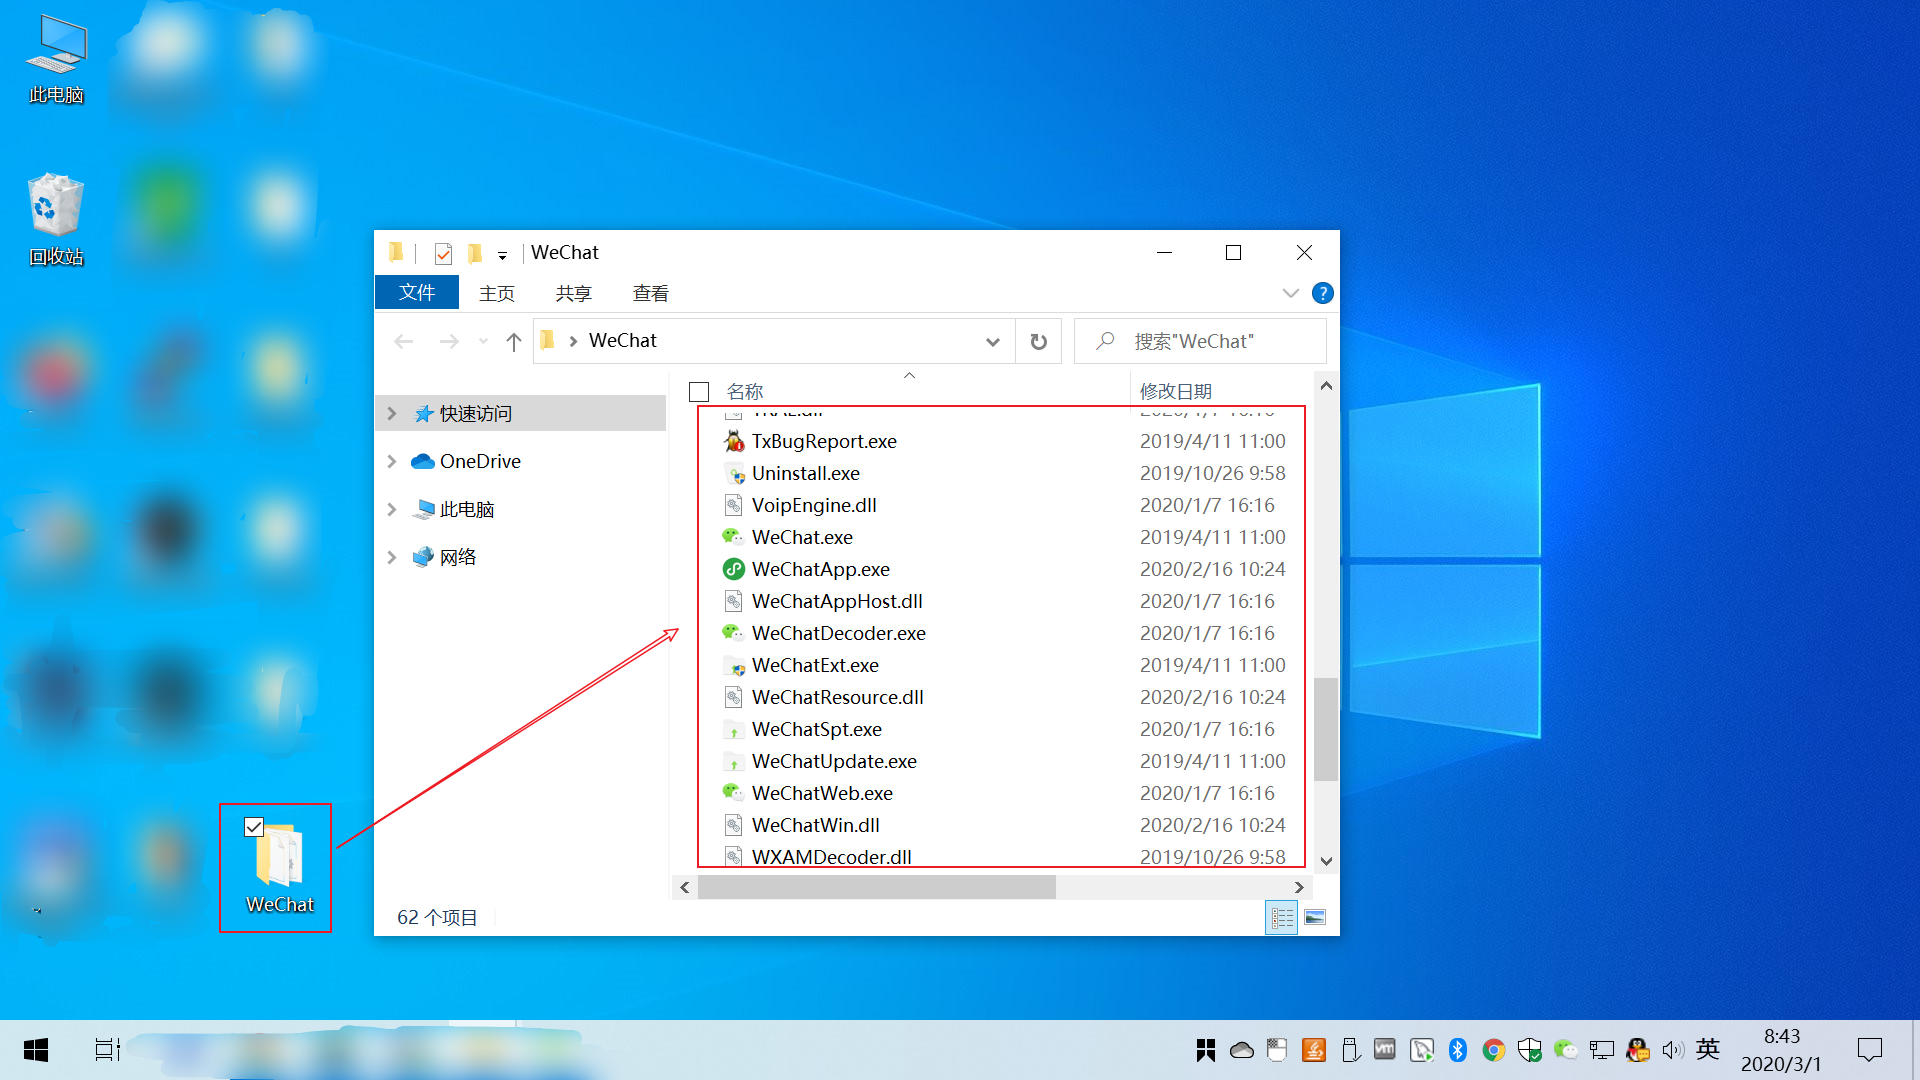Screen dimensions: 1920x1080
Task: Click the TxBugReport.exe file icon
Action: click(x=734, y=441)
